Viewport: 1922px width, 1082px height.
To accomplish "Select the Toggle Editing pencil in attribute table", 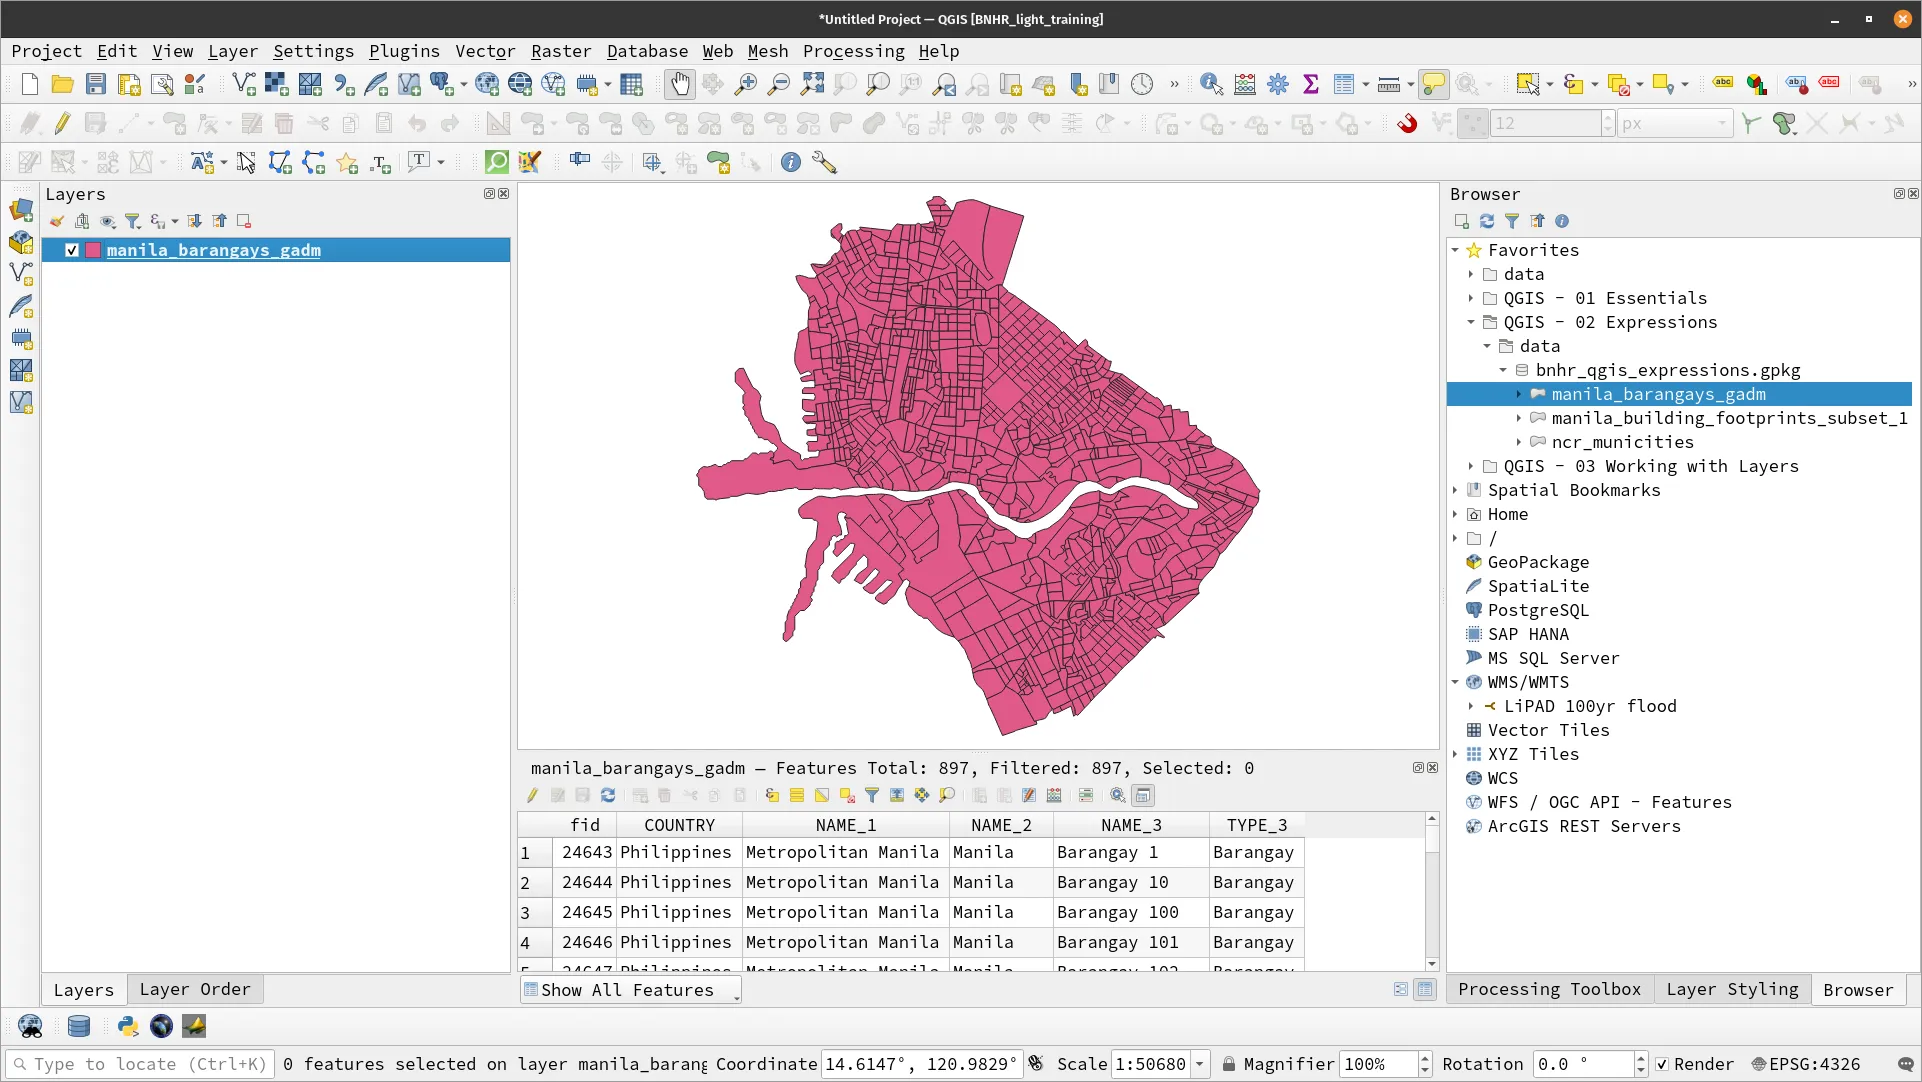I will (532, 795).
